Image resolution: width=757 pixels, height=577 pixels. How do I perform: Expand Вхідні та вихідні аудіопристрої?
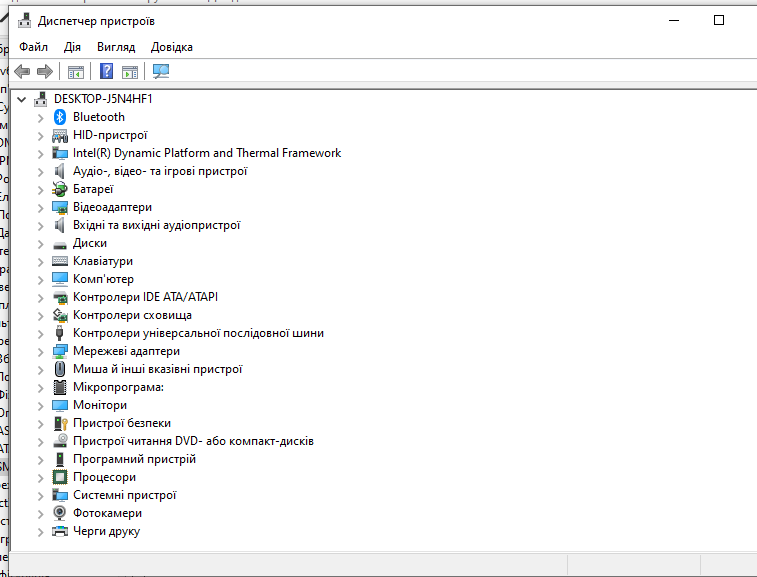[41, 226]
